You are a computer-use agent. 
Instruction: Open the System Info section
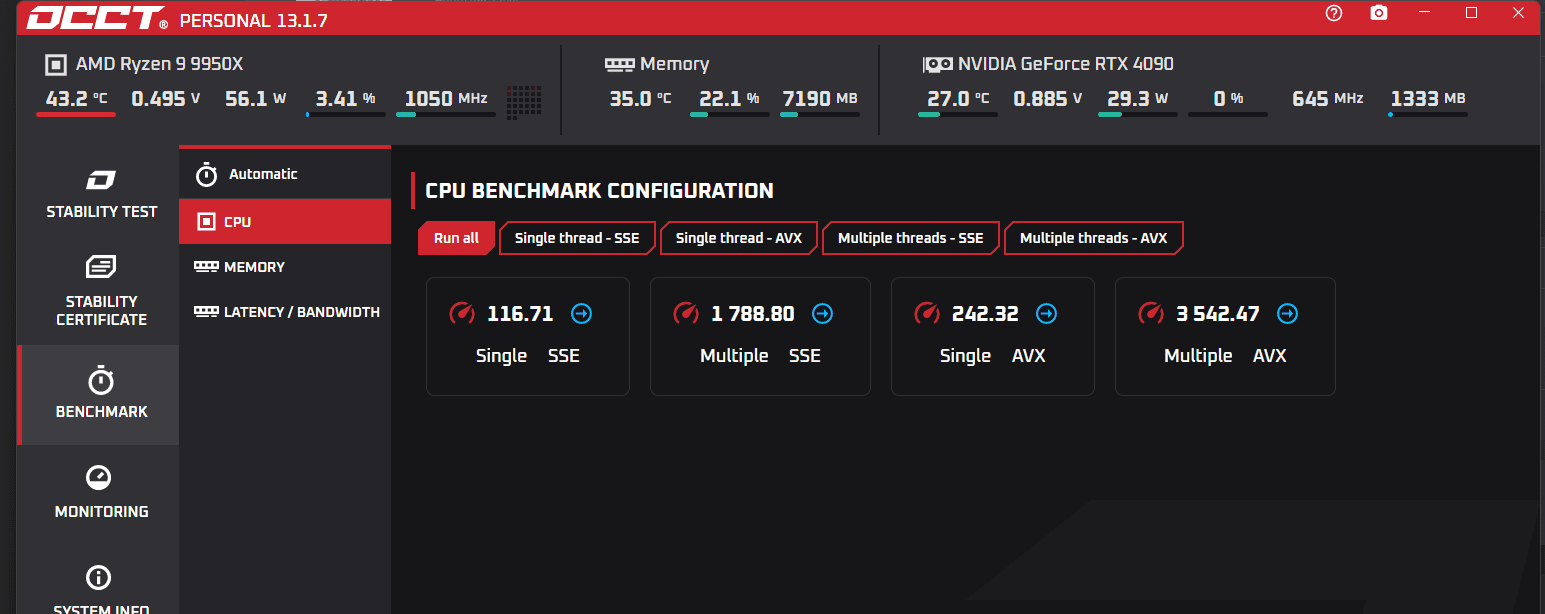(x=101, y=590)
